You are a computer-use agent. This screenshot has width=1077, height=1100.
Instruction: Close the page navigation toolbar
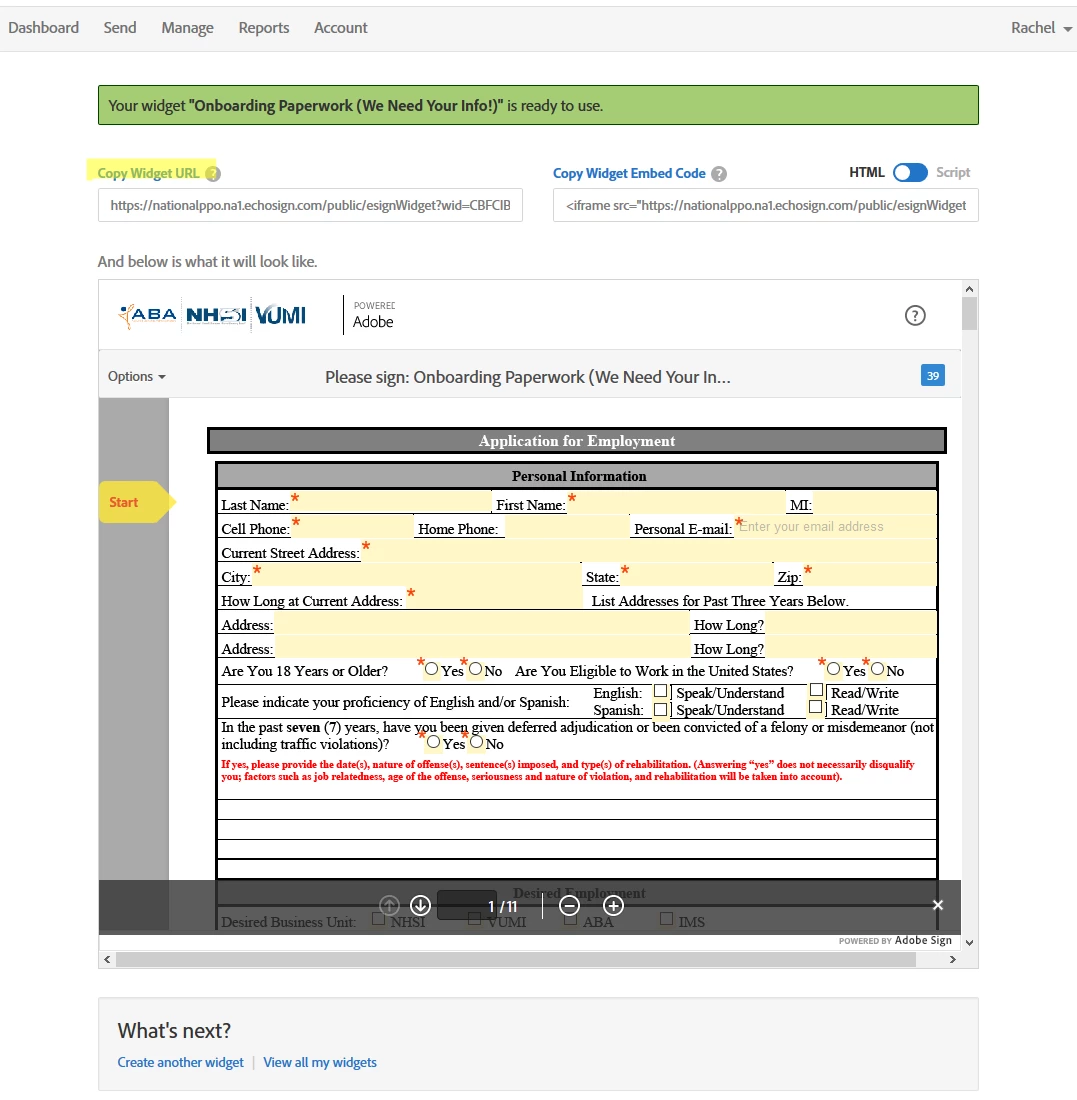coord(937,905)
